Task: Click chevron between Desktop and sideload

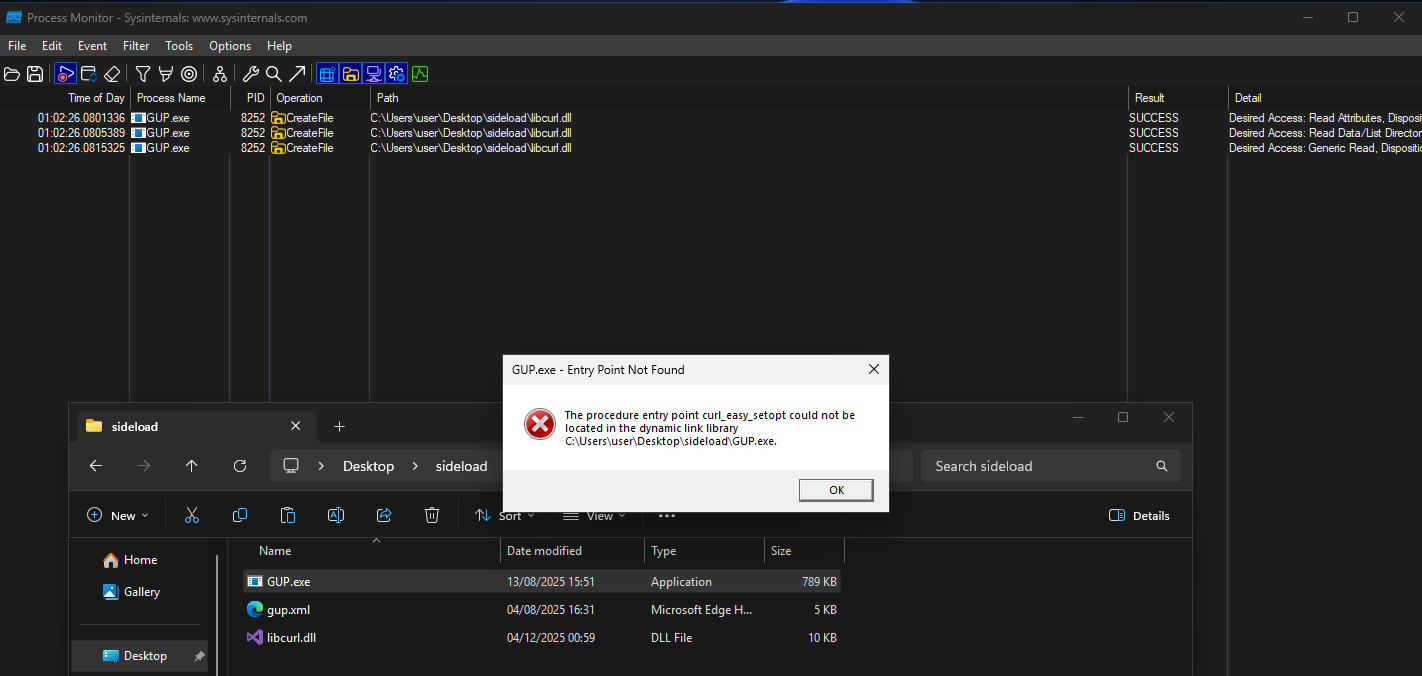Action: click(415, 466)
